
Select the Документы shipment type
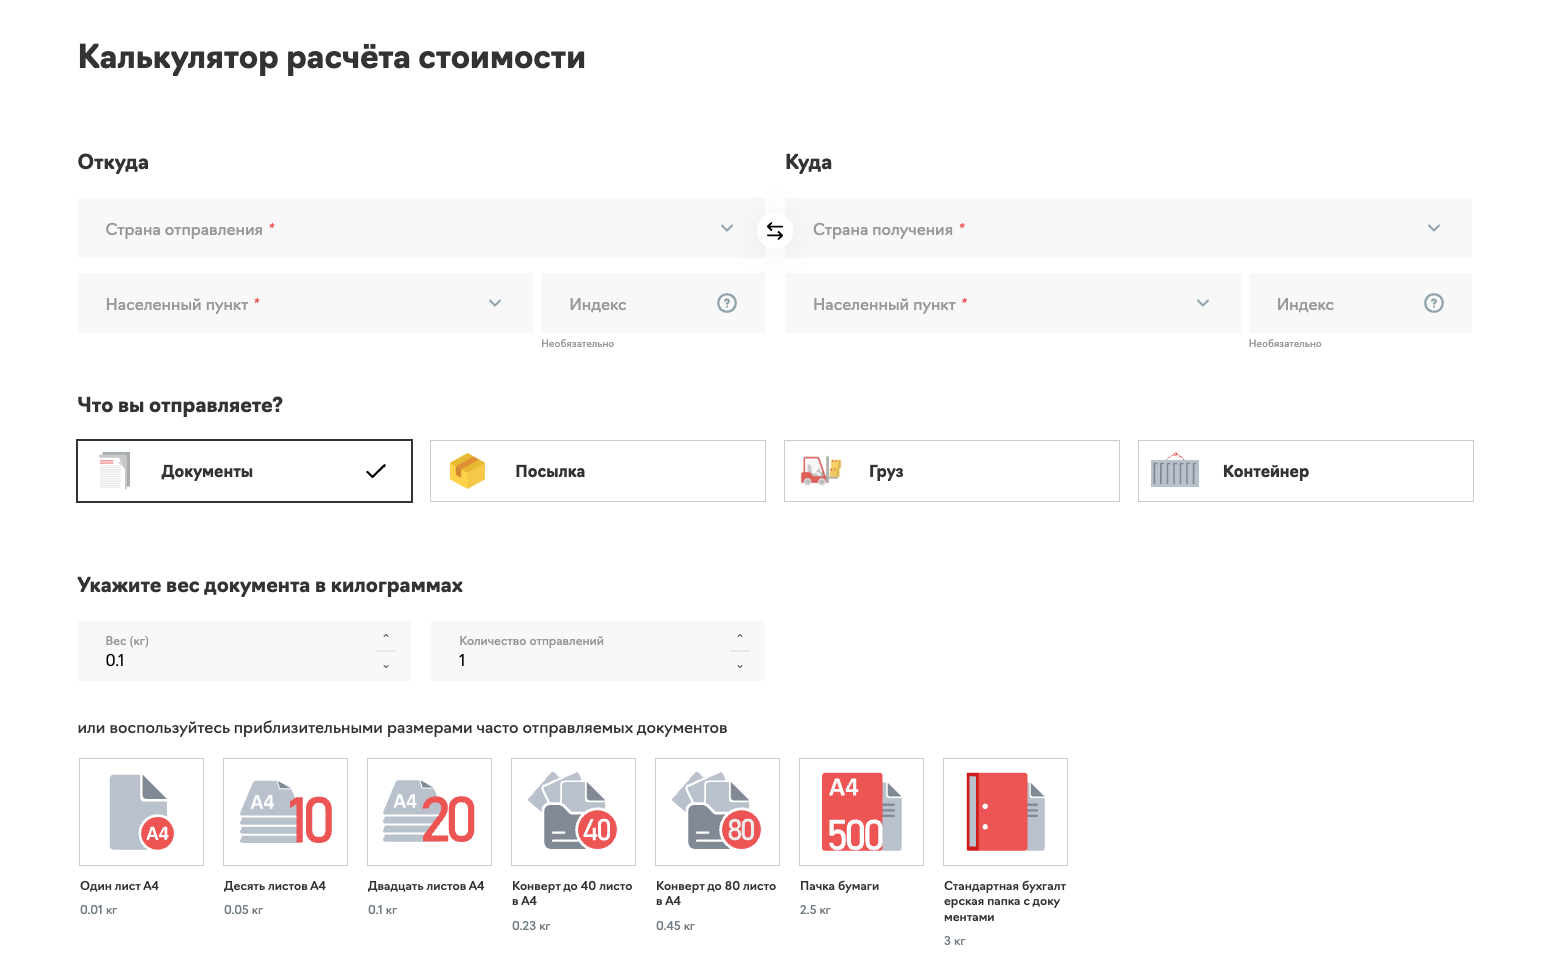pos(244,470)
